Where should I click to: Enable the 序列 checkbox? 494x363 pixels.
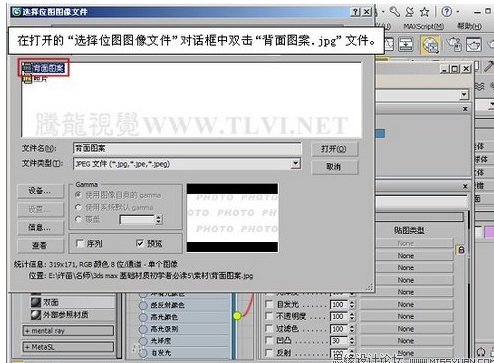[x=80, y=244]
